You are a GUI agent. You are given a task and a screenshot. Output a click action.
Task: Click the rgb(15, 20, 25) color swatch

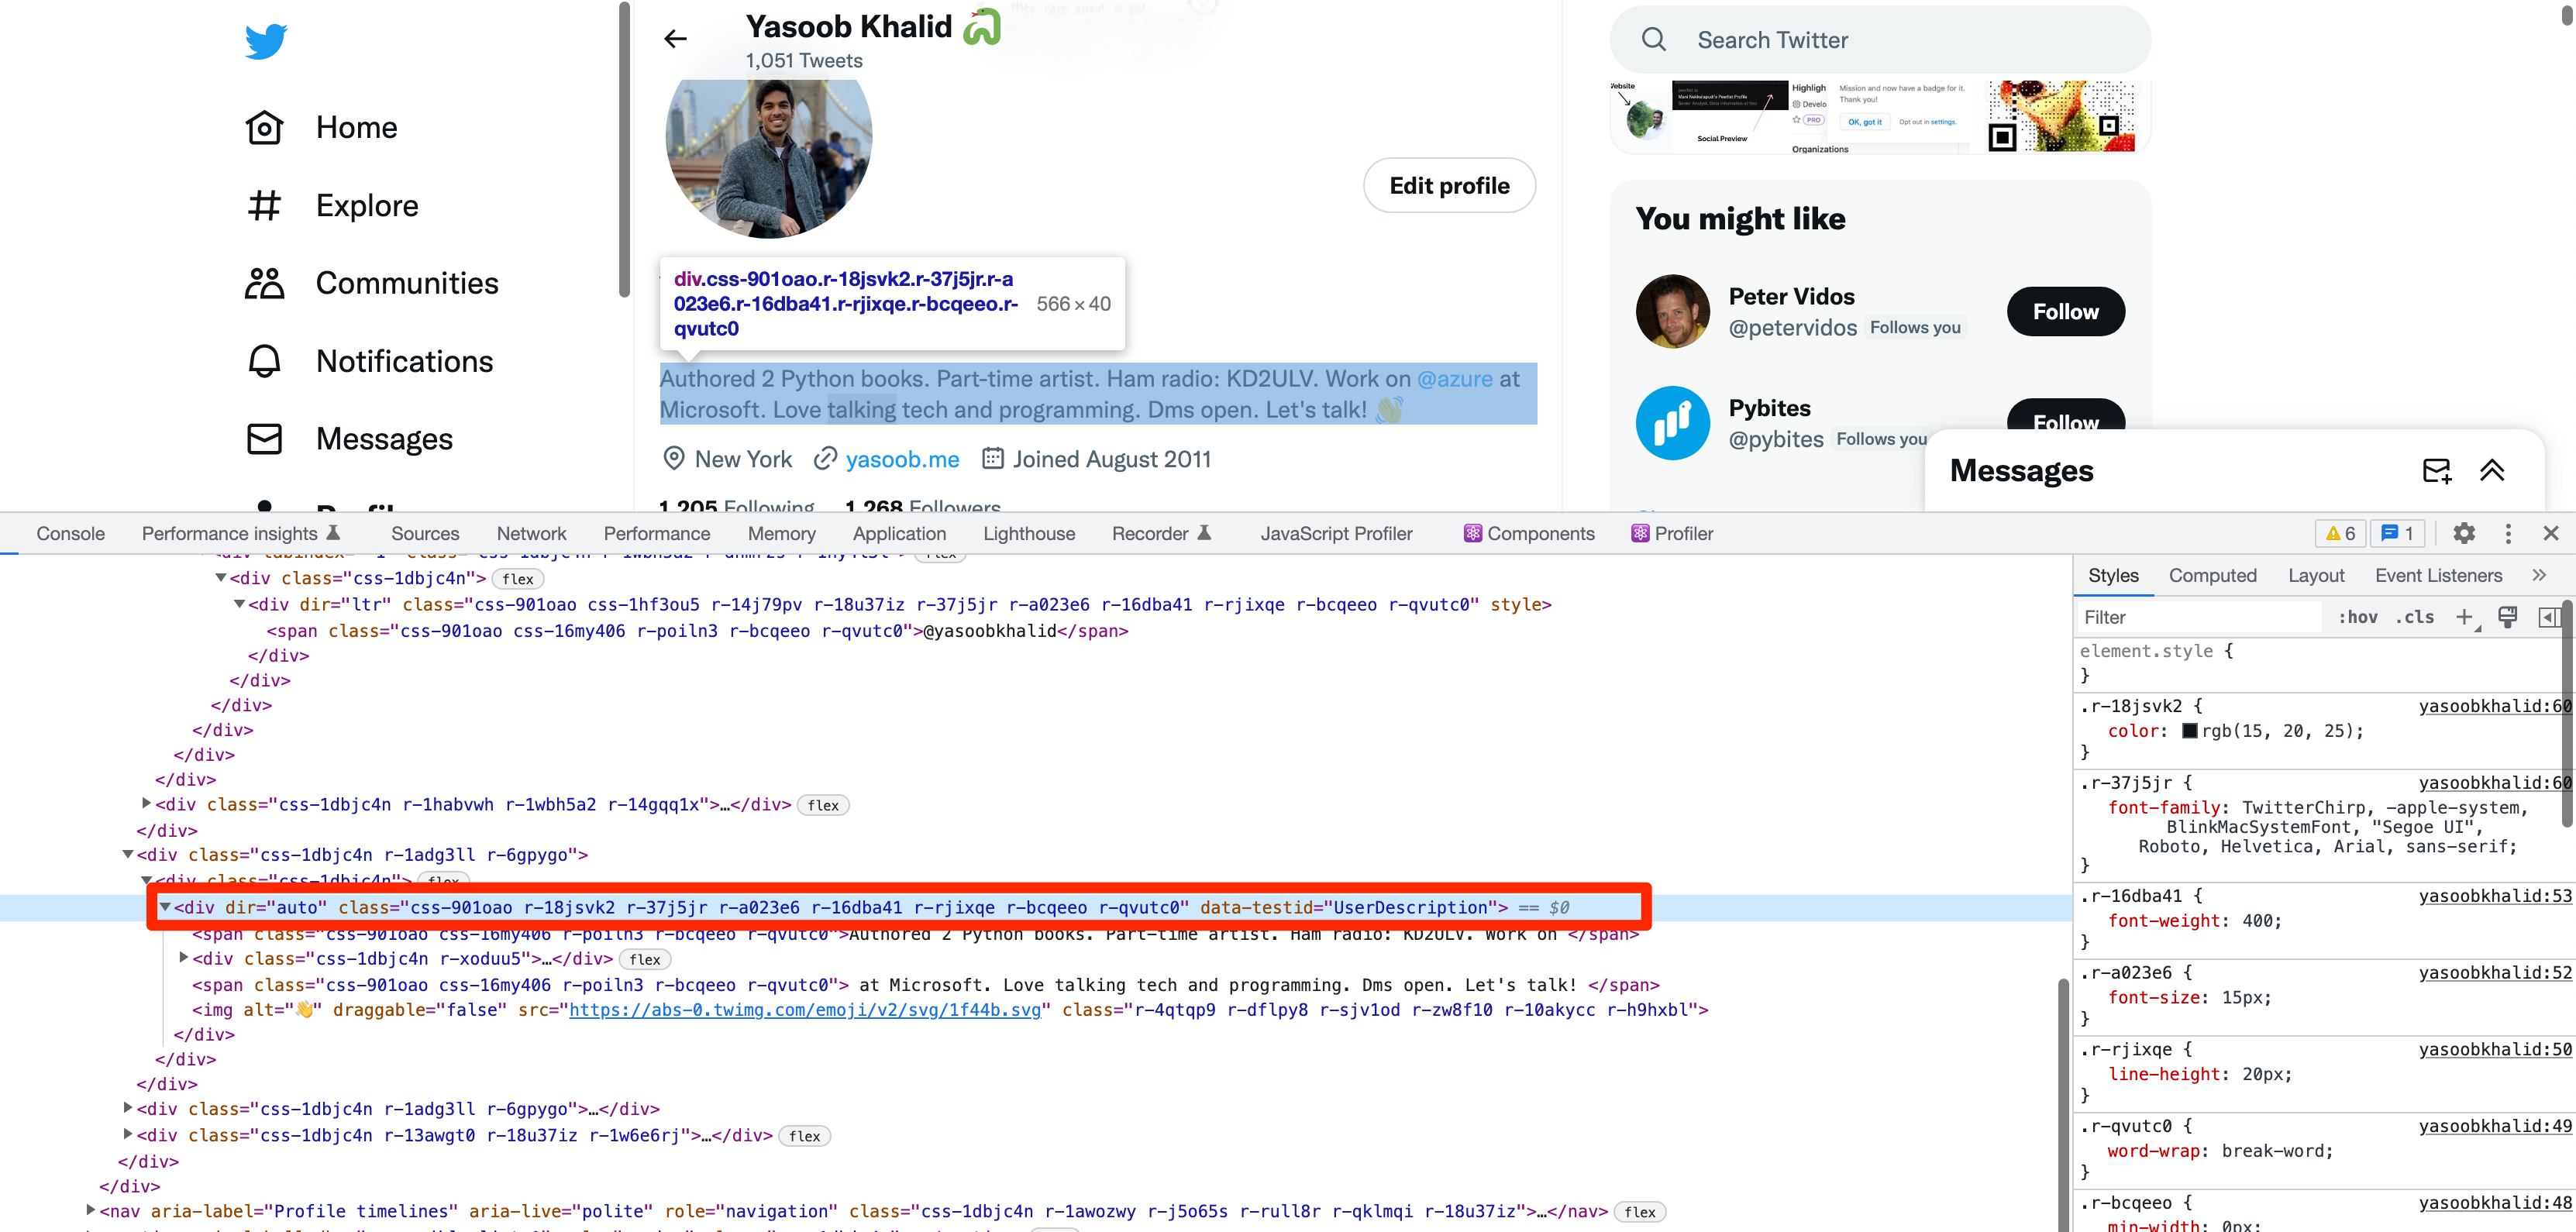pyautogui.click(x=2189, y=731)
